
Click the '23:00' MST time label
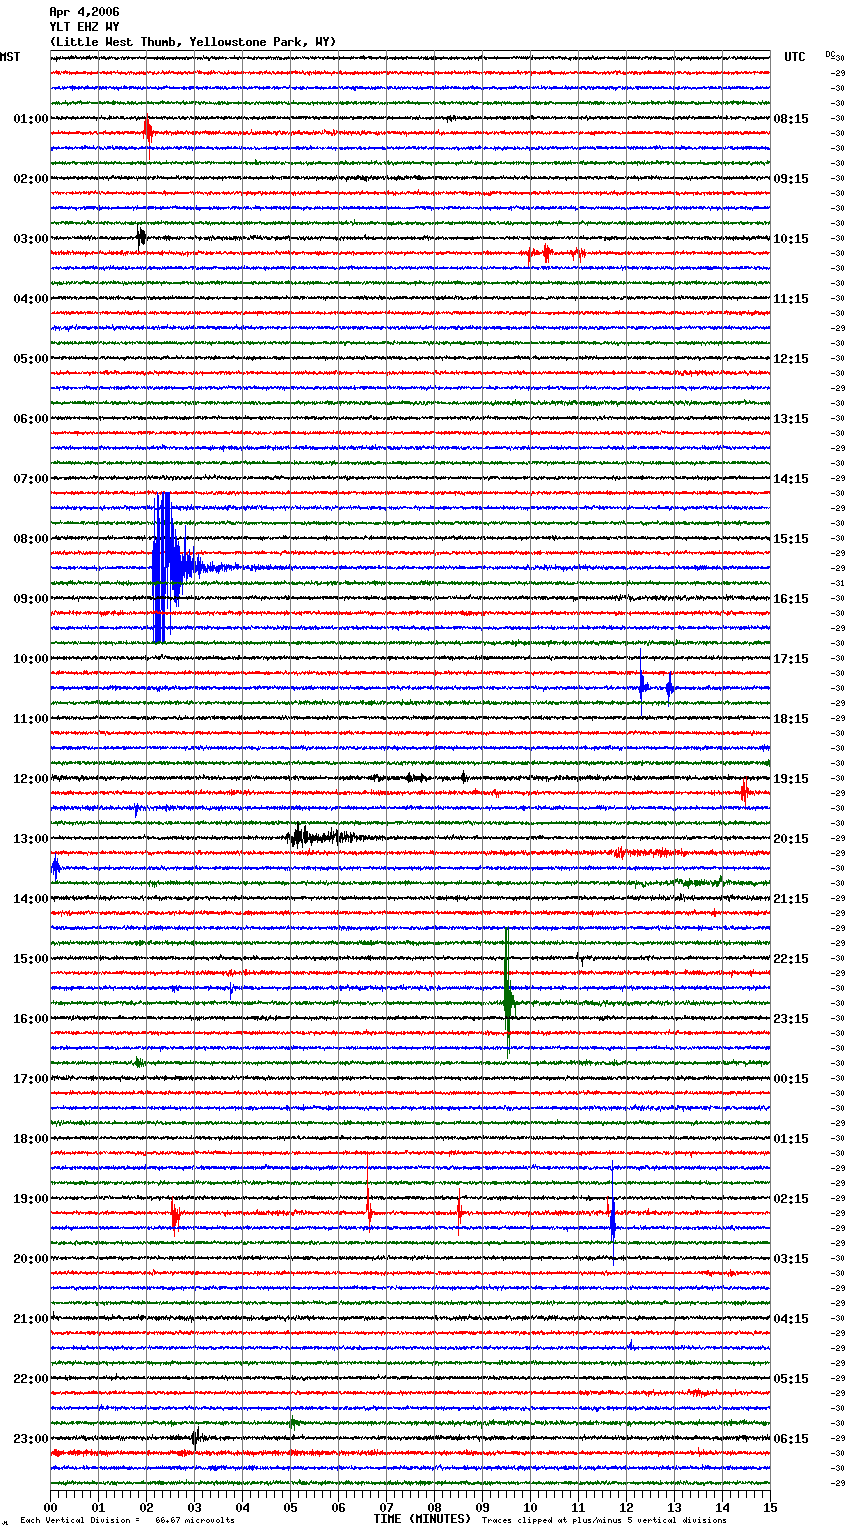pos(31,1439)
